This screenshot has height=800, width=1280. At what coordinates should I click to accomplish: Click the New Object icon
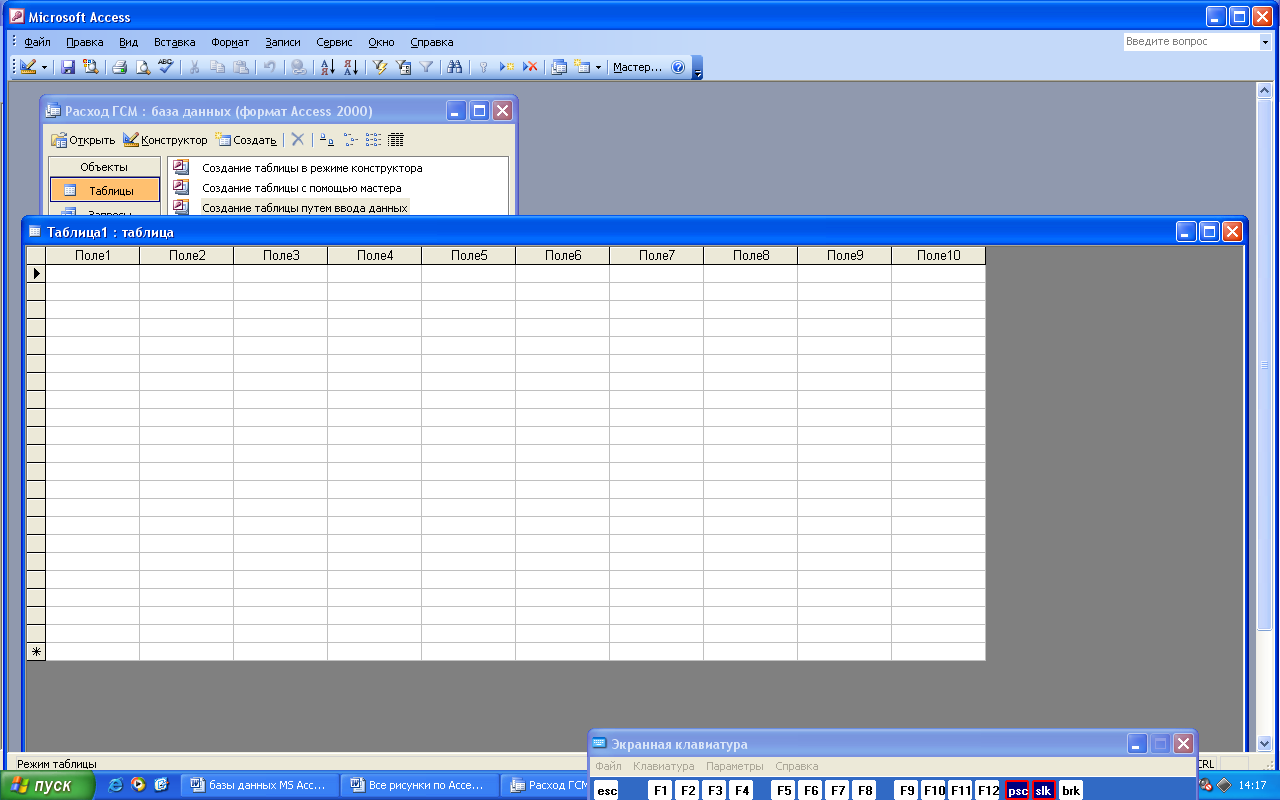[x=582, y=67]
